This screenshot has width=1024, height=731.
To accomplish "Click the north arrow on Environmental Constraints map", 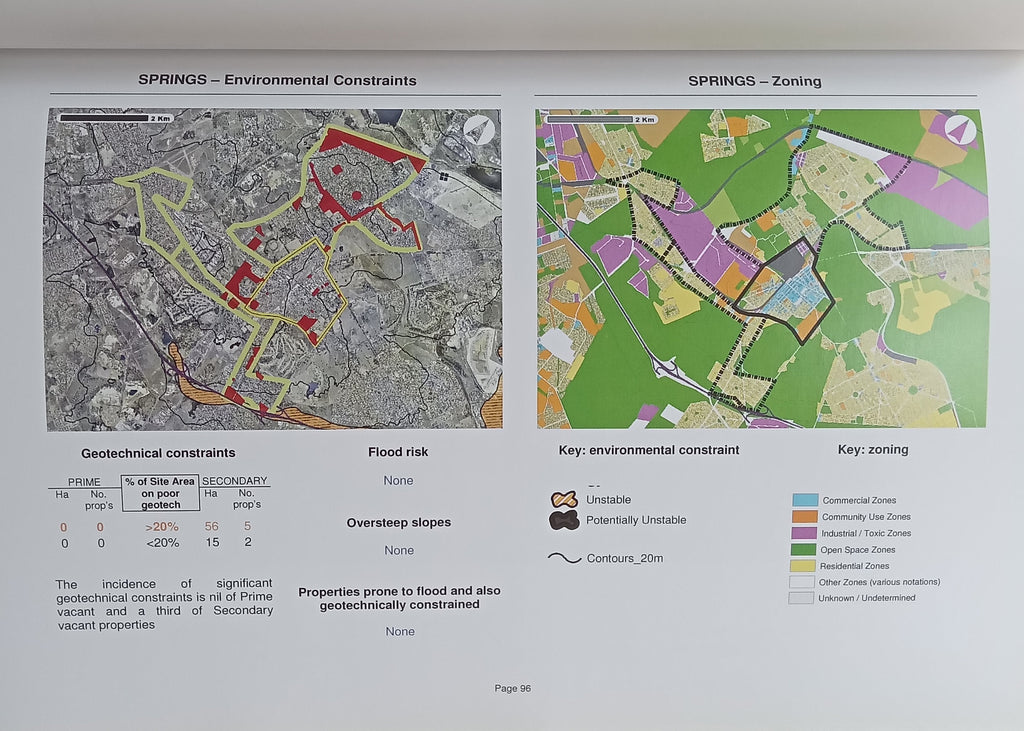I will coord(478,130).
